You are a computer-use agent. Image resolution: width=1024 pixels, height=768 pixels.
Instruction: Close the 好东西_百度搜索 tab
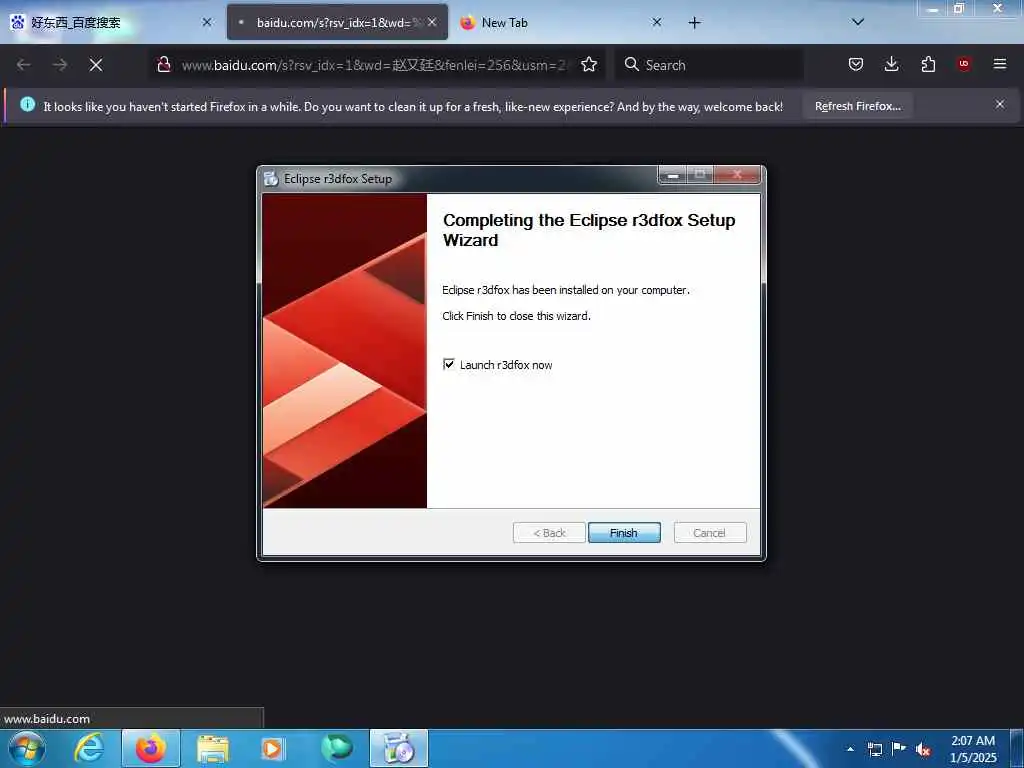(207, 22)
